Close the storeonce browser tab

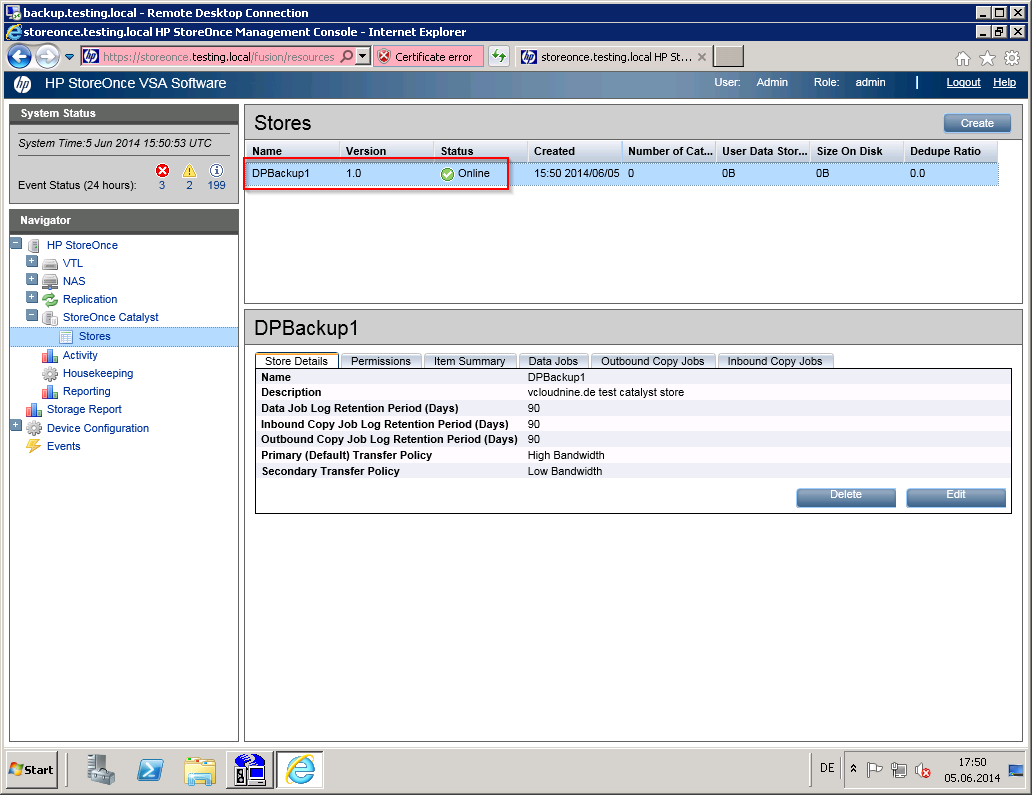[x=702, y=57]
